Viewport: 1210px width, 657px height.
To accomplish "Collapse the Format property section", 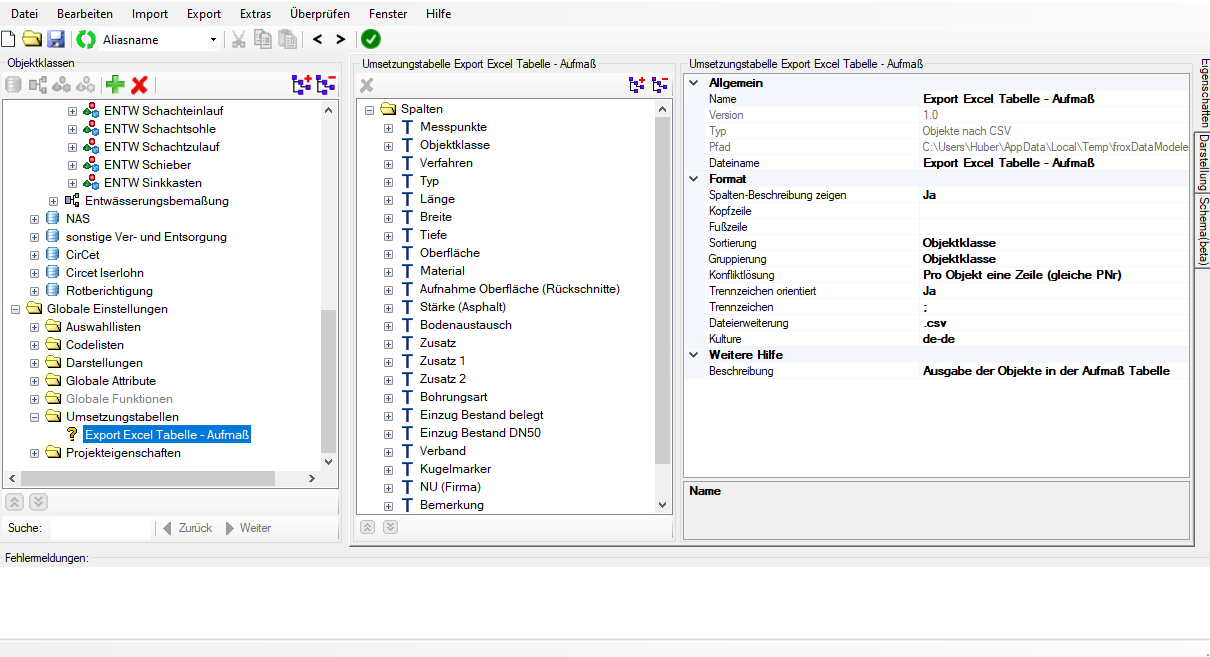I will pyautogui.click(x=694, y=179).
